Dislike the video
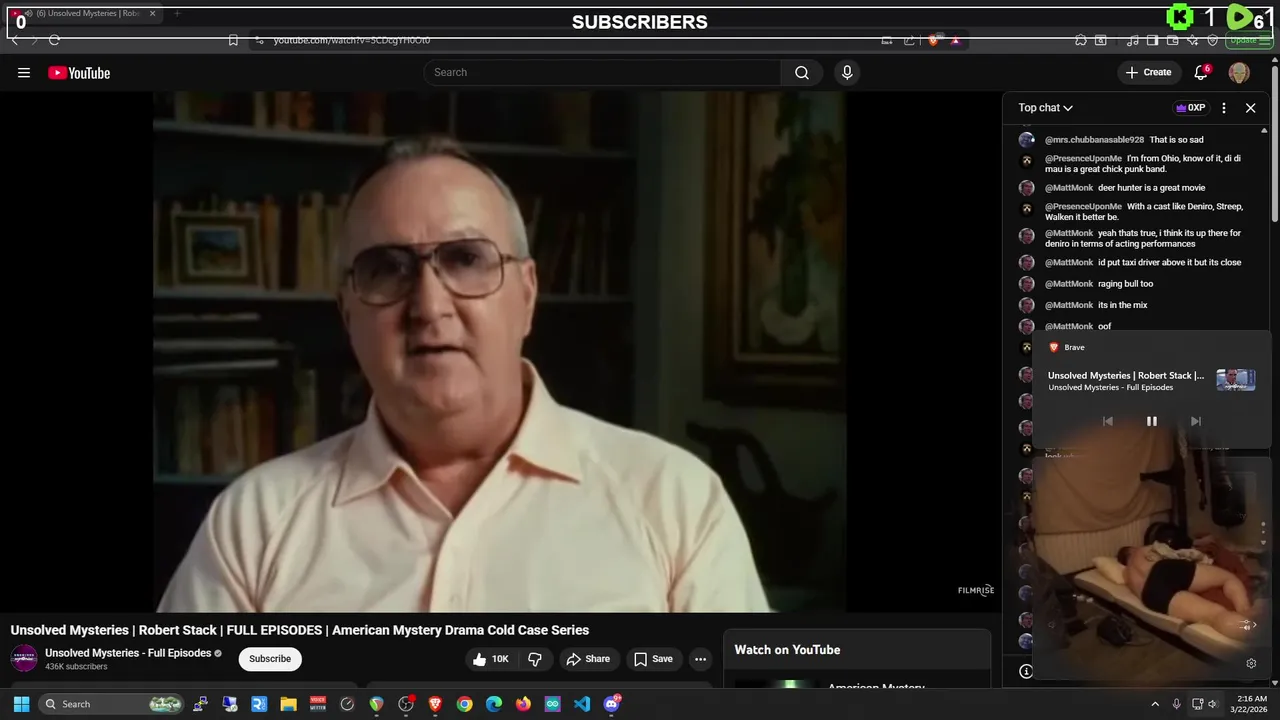 pyautogui.click(x=535, y=659)
